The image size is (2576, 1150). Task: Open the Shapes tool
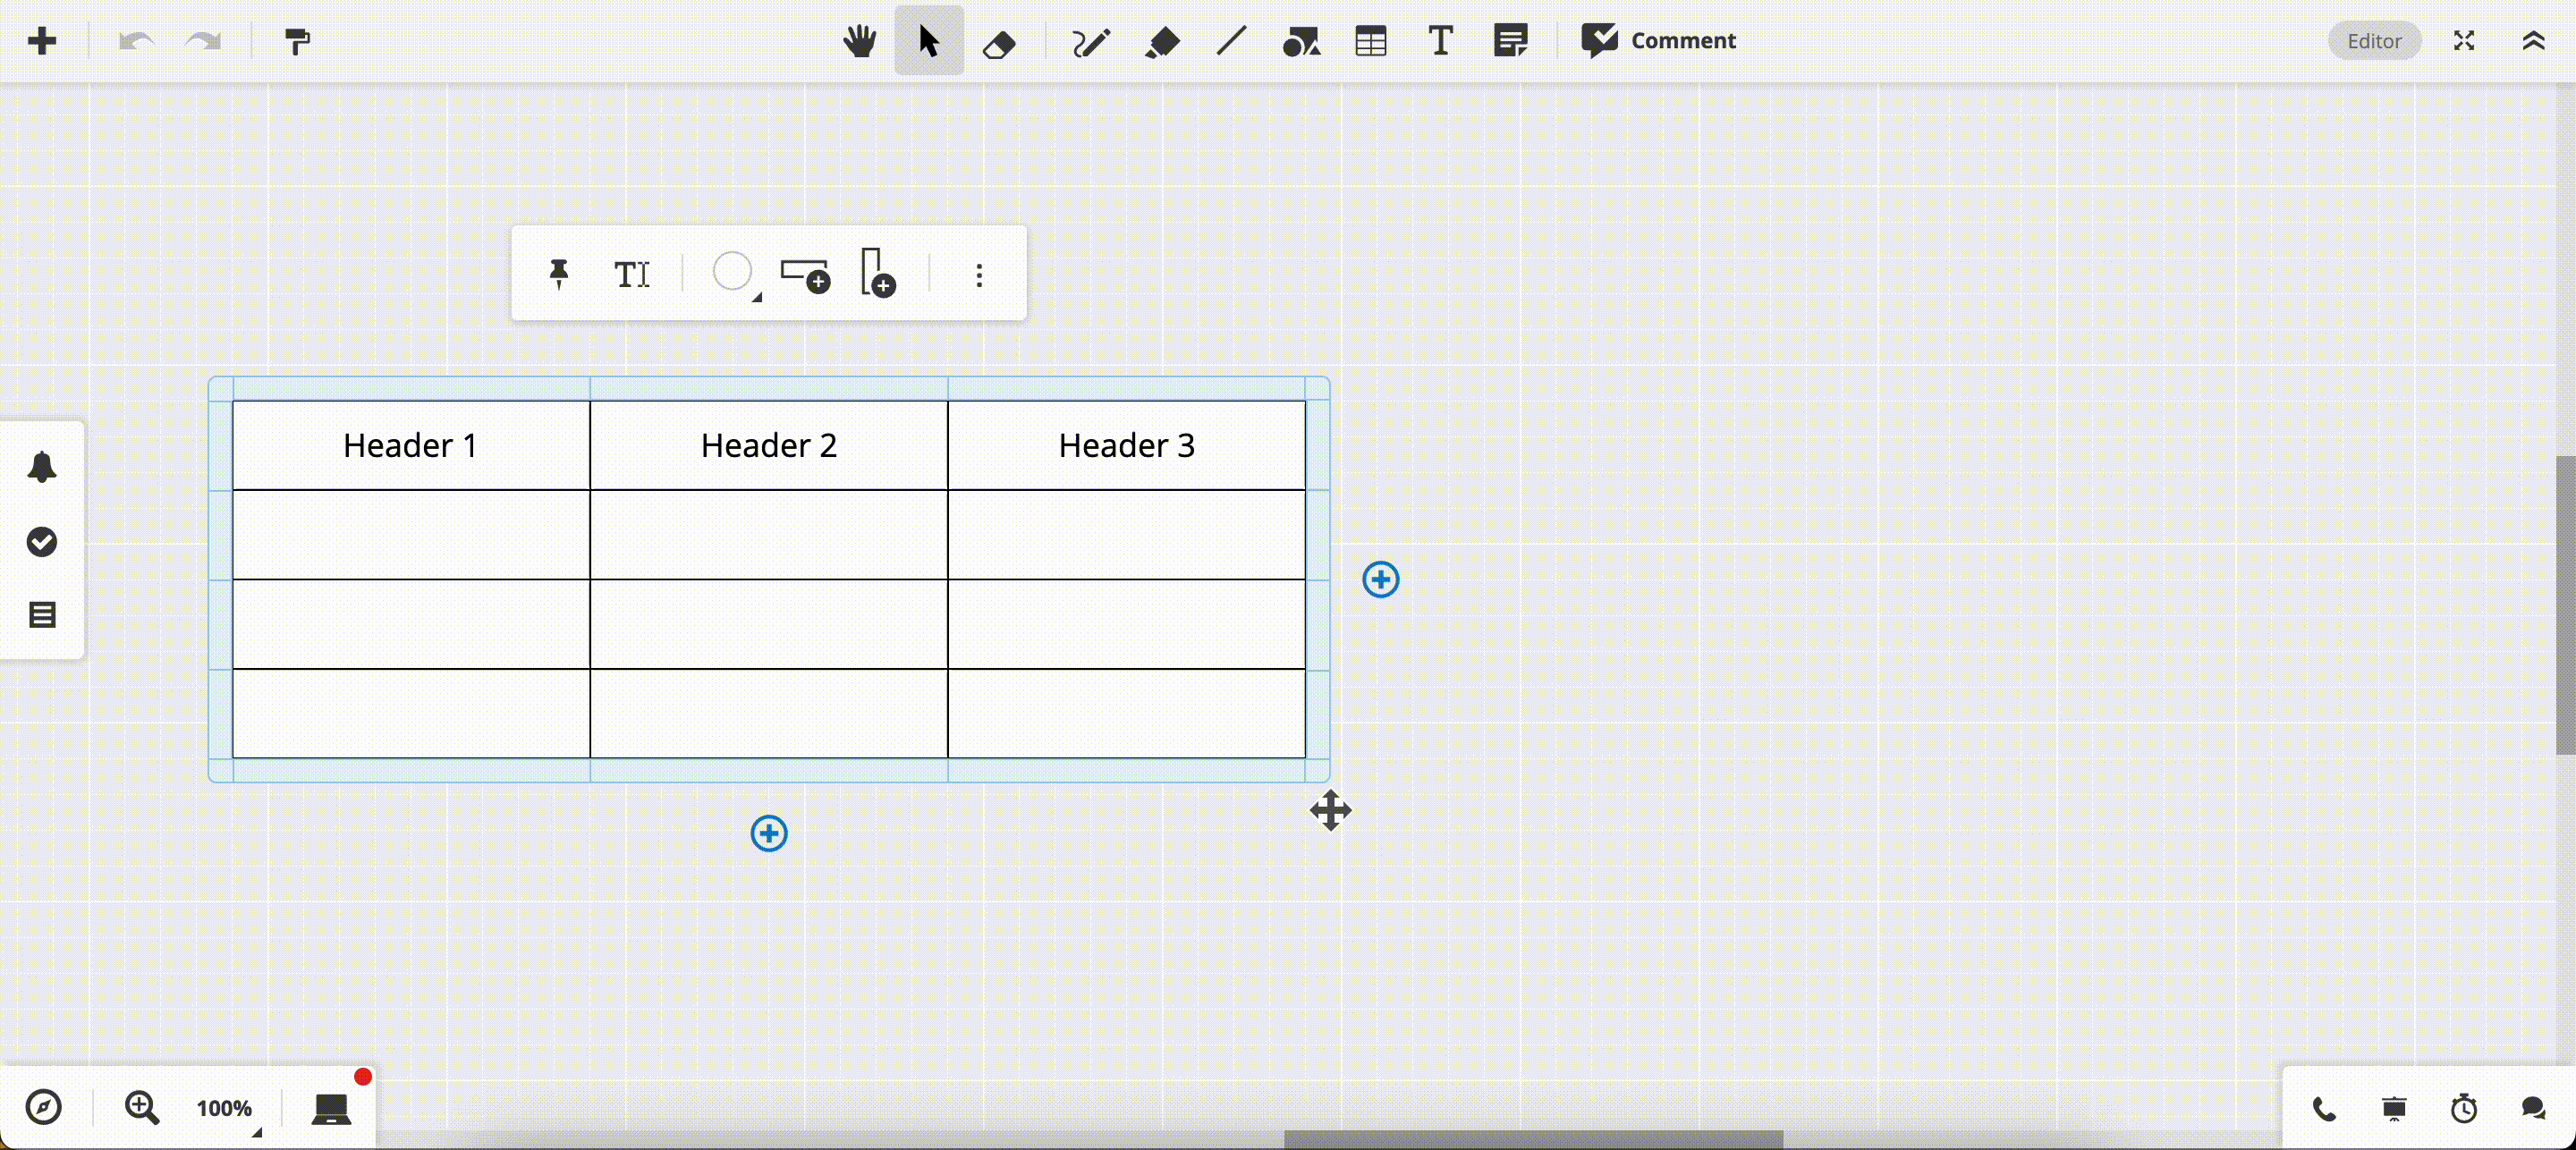click(x=1302, y=41)
